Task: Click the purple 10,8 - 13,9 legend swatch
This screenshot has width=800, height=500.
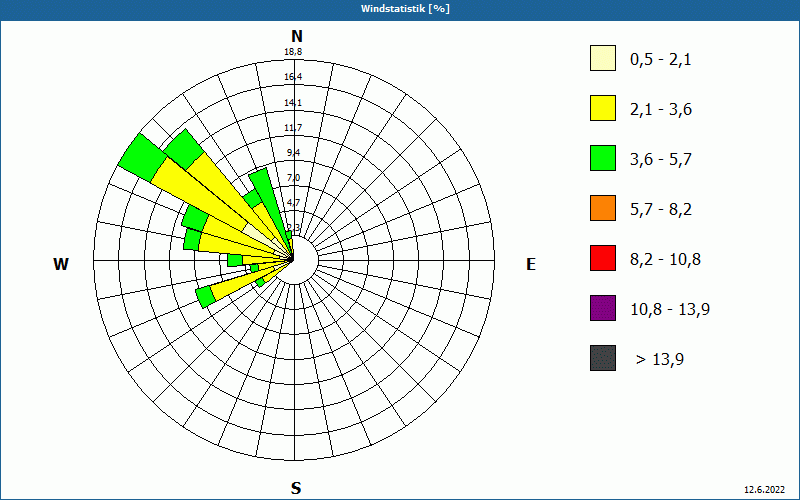Action: pos(603,308)
